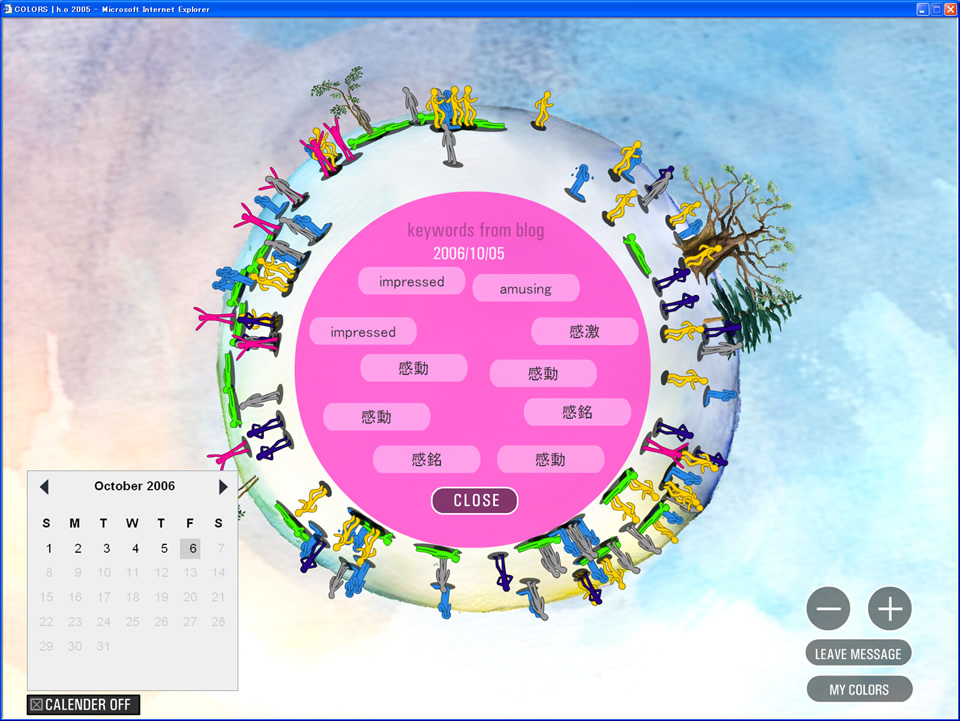Select highlighted October 6 date
The width and height of the screenshot is (960, 721).
[x=190, y=548]
